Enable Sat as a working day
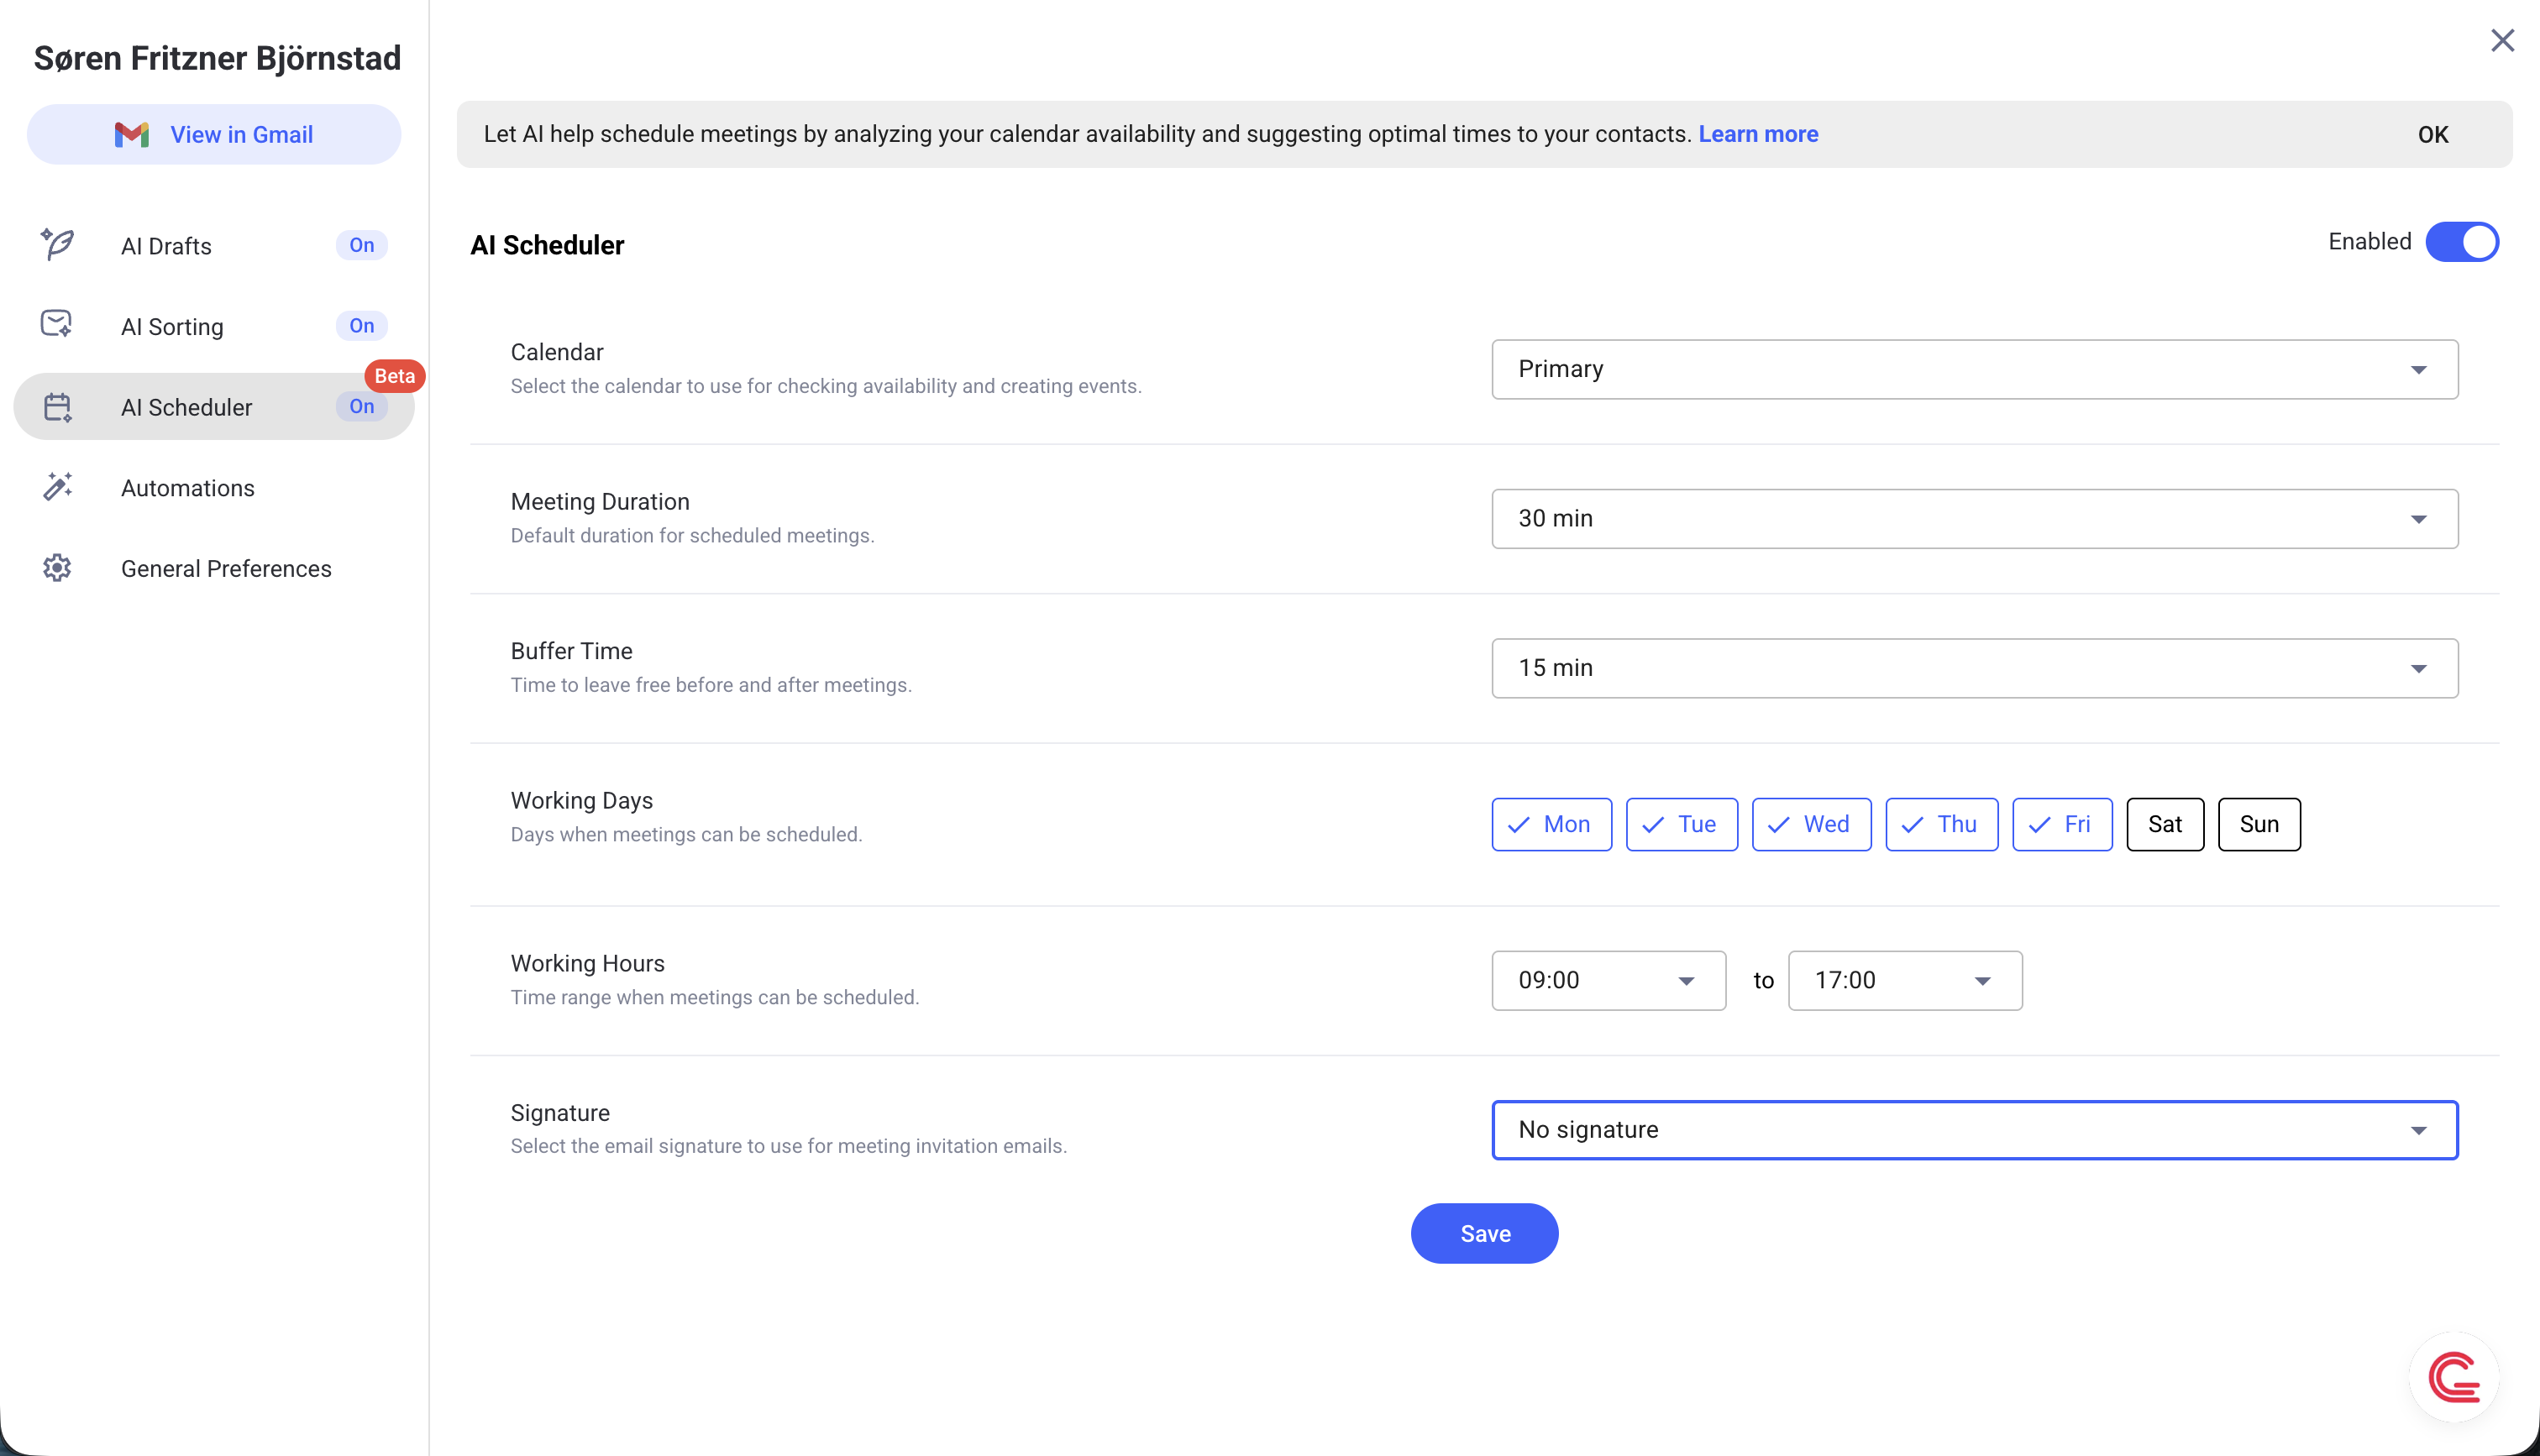The image size is (2540, 1456). pyautogui.click(x=2164, y=824)
